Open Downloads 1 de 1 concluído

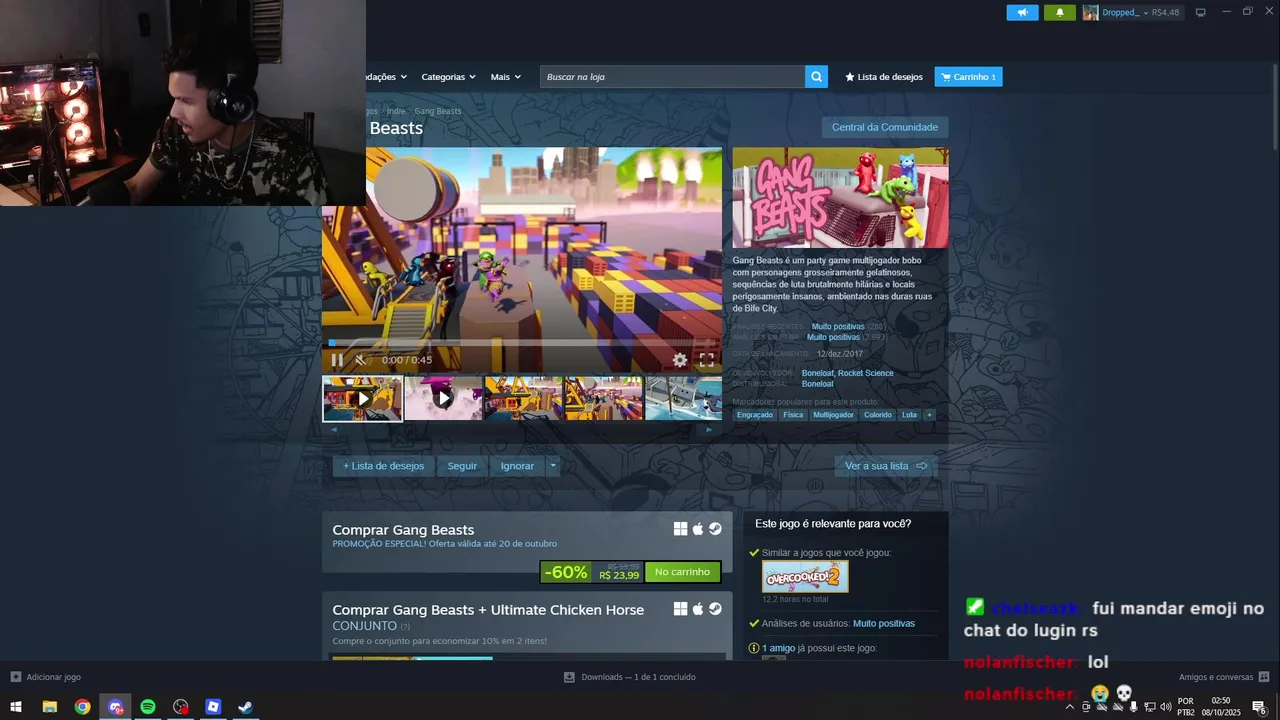point(630,677)
